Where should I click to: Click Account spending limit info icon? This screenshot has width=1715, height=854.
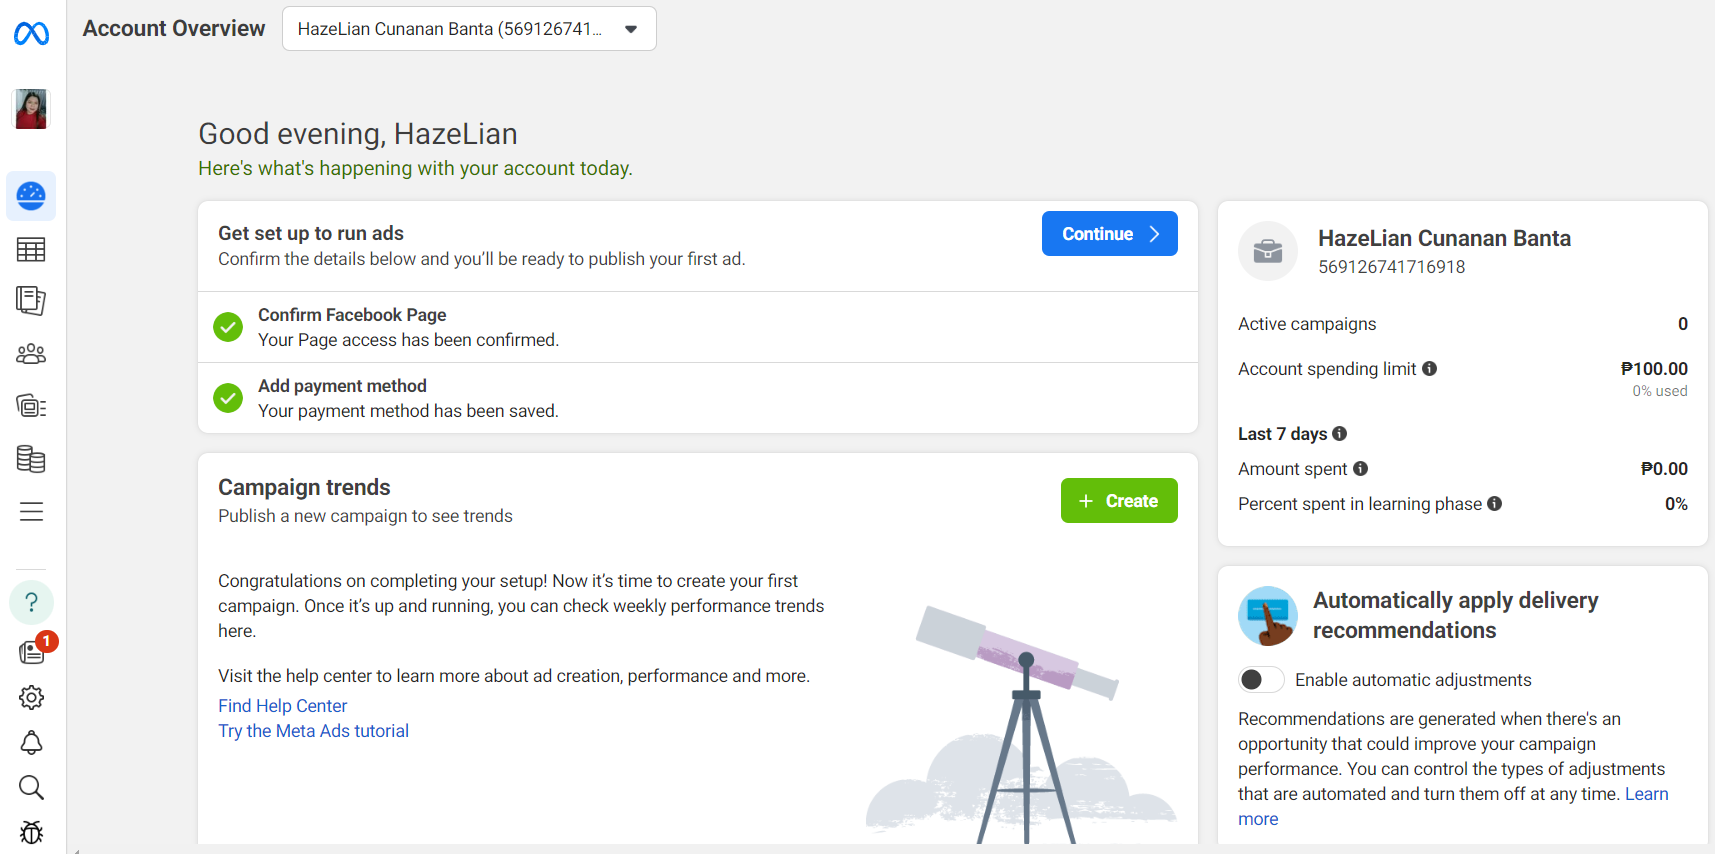pos(1430,369)
